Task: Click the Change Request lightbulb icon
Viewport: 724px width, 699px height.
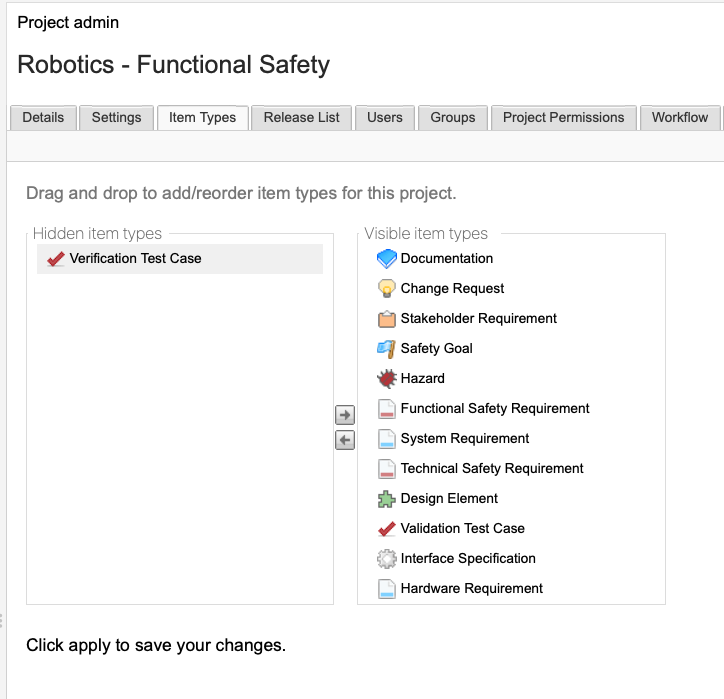Action: 386,289
